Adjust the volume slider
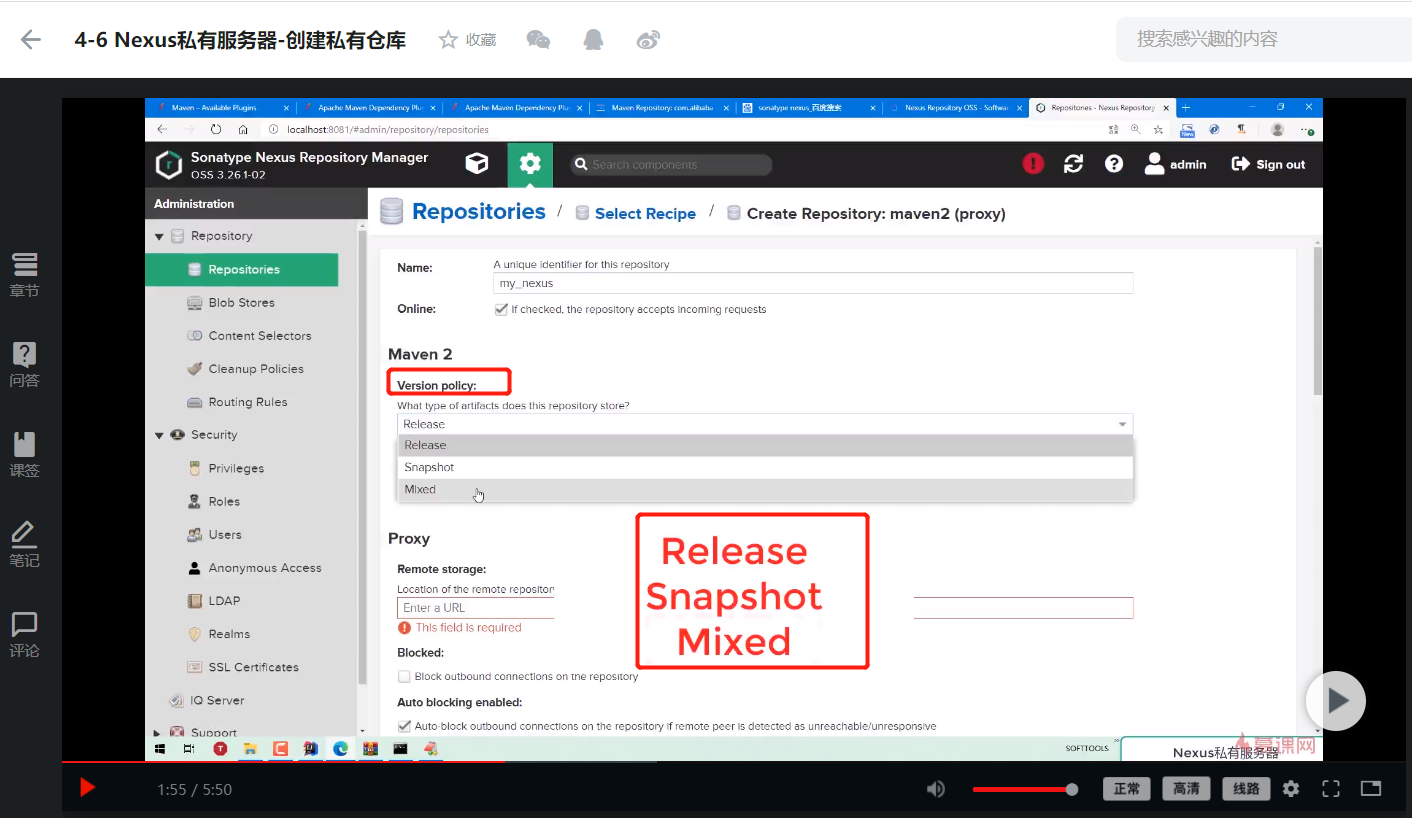The image size is (1412, 818). point(1025,789)
